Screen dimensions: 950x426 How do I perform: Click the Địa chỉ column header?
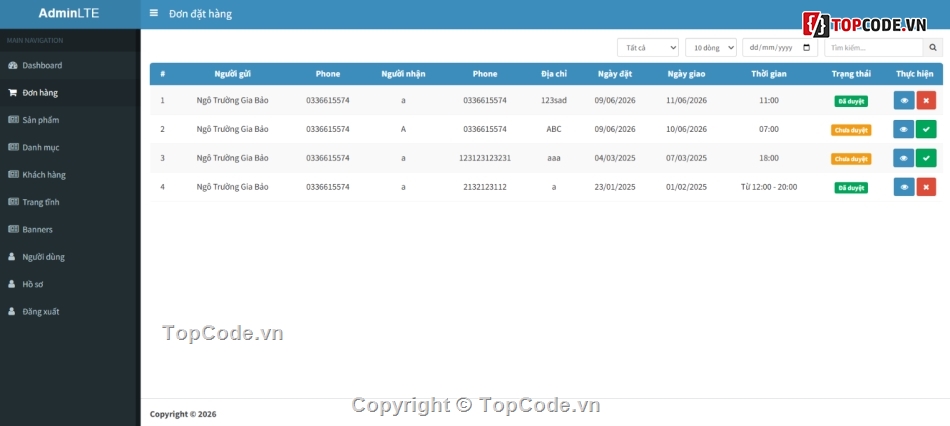point(554,74)
